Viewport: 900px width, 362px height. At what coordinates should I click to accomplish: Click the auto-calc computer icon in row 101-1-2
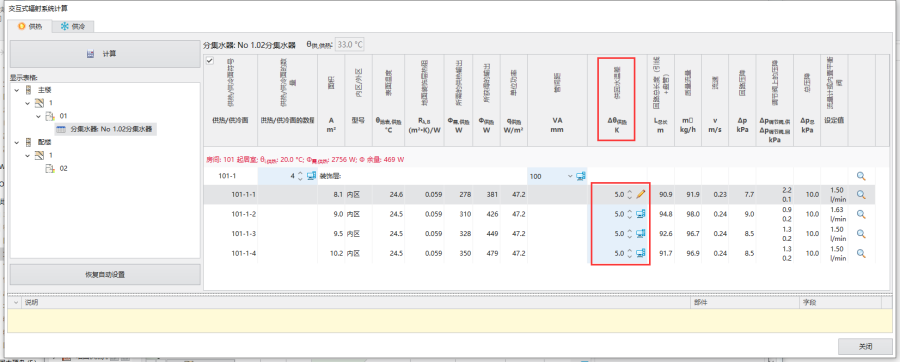tap(641, 214)
